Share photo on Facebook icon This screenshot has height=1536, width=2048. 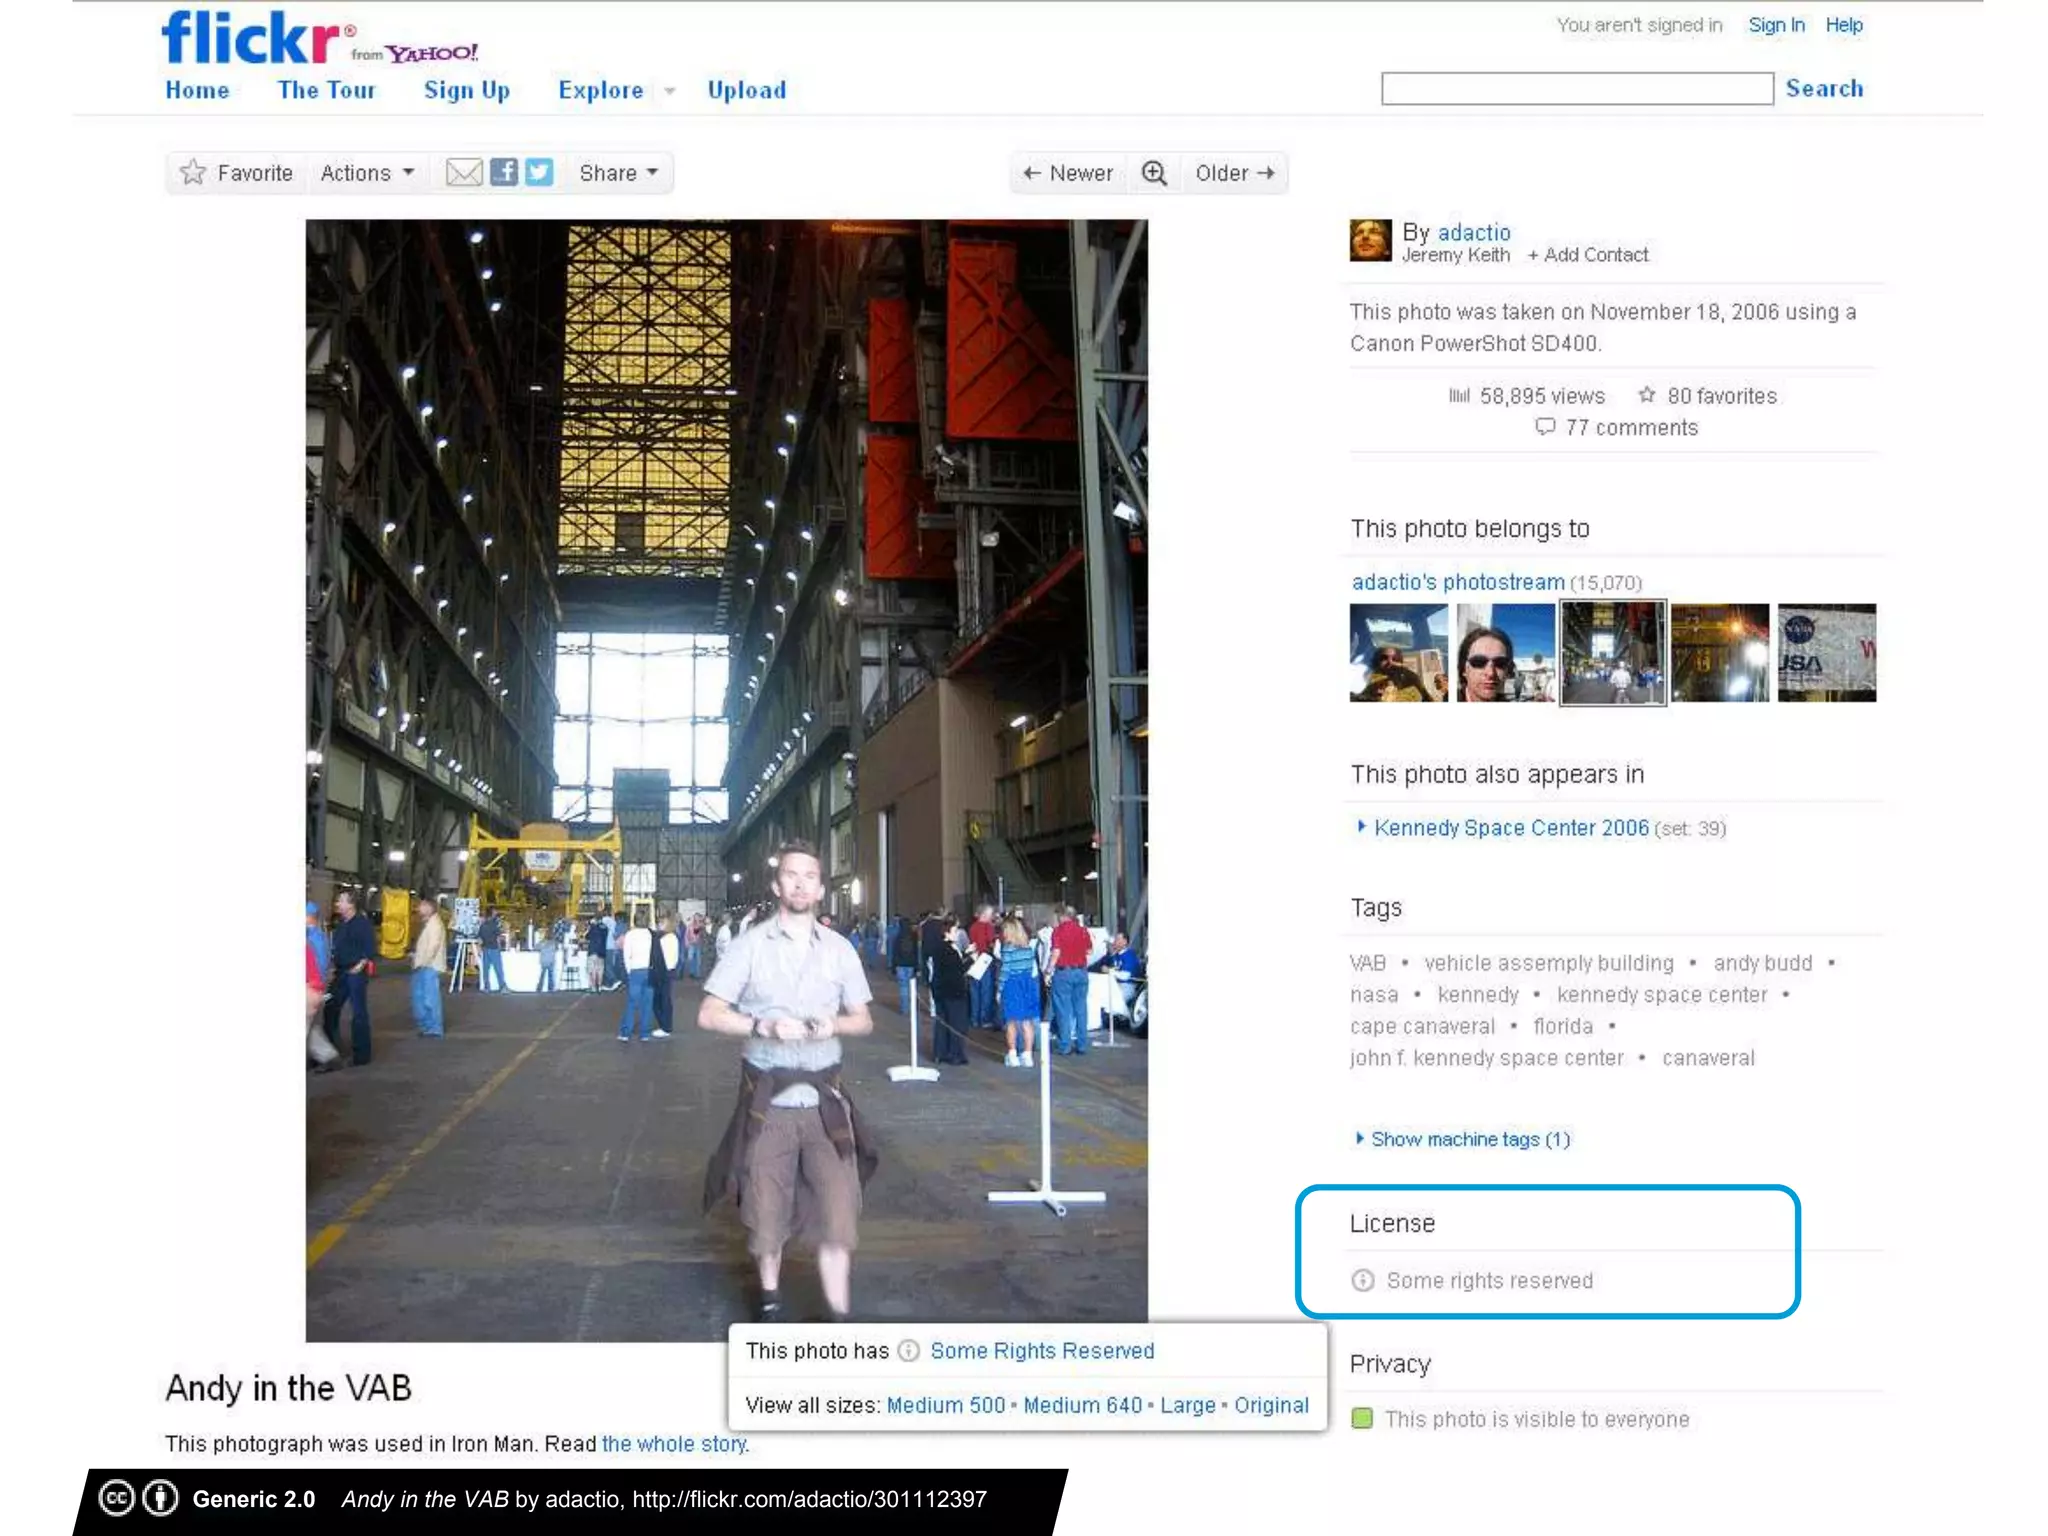pos(504,172)
